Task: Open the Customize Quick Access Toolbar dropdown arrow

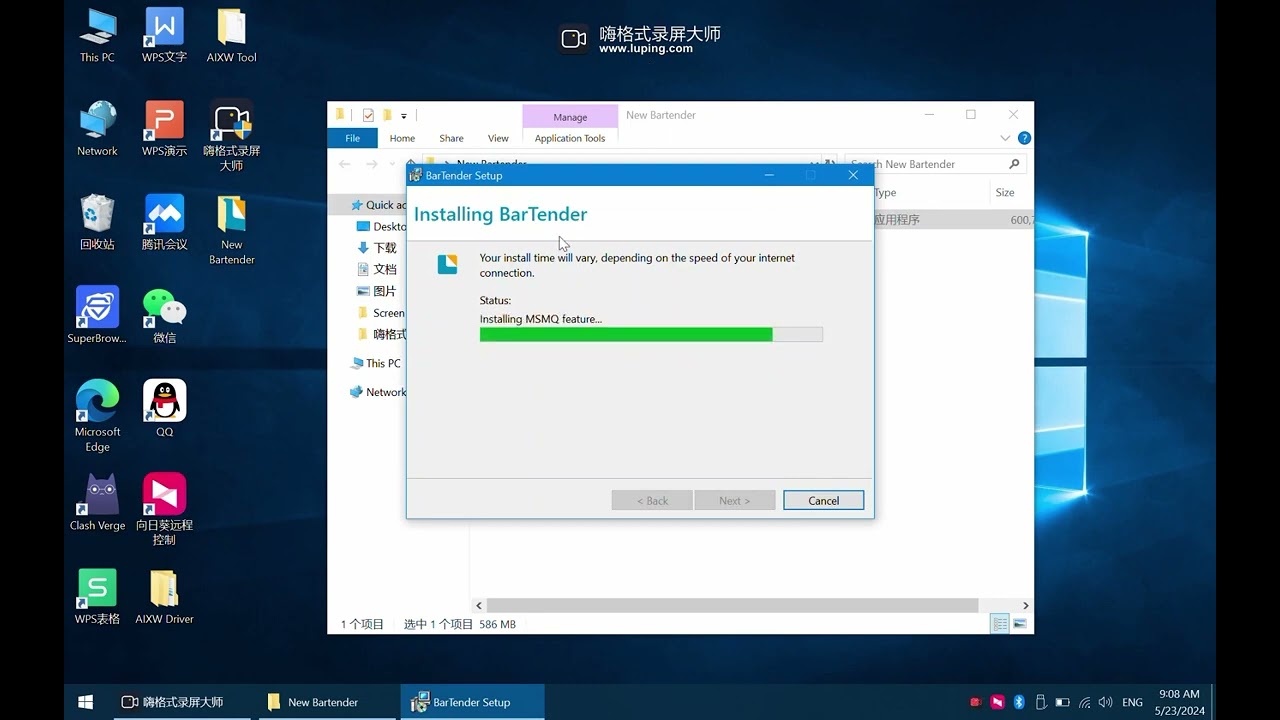Action: coord(404,116)
